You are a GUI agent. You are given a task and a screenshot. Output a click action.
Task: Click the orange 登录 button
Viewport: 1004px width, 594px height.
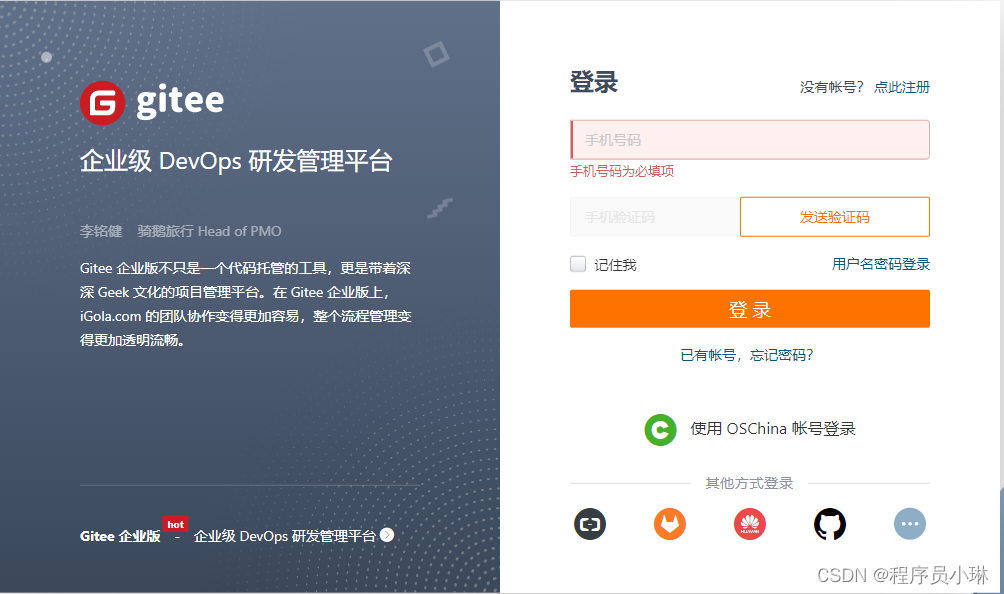(x=750, y=309)
